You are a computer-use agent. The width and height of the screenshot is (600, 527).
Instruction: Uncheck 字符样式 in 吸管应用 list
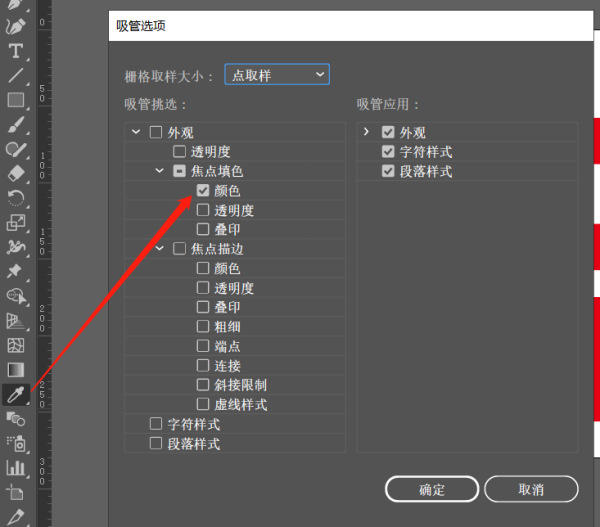388,152
